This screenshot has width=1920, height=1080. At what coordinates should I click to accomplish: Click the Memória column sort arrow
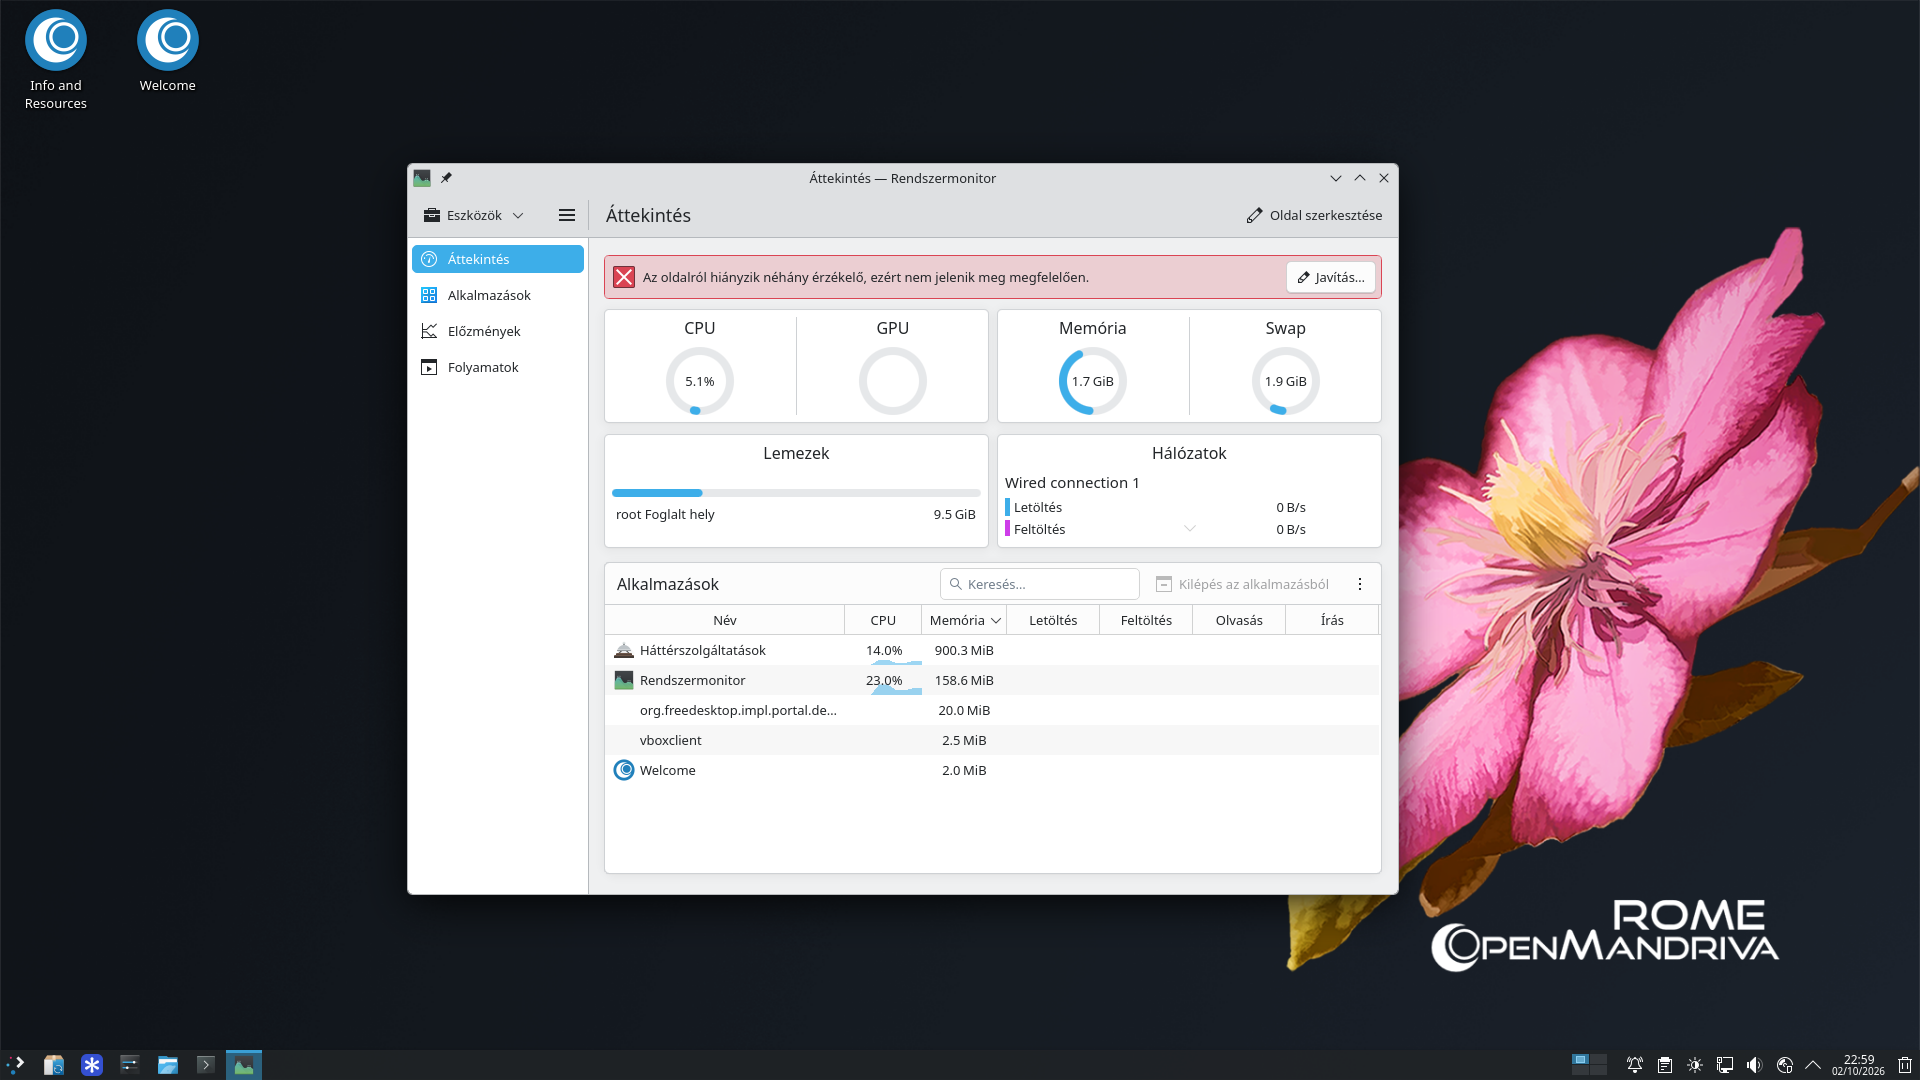coord(996,621)
